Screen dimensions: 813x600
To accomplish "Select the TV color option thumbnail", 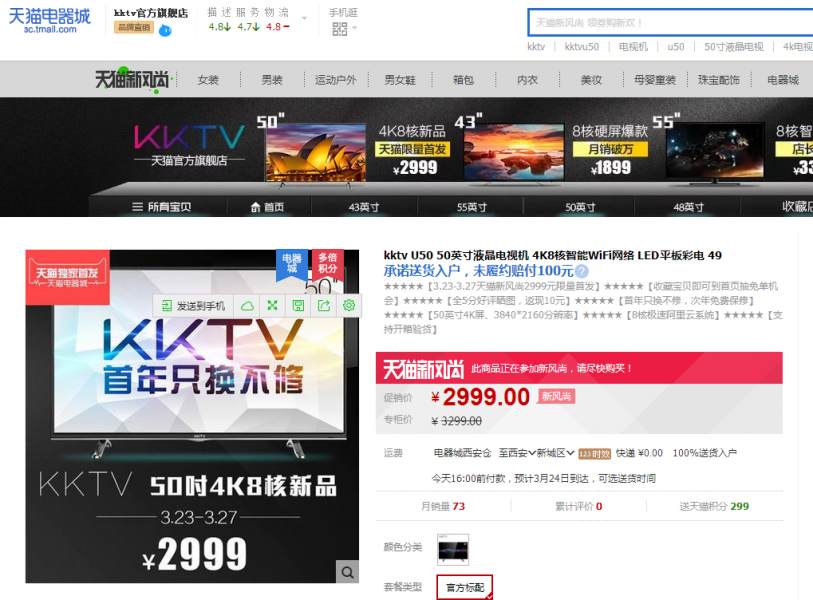I will (453, 549).
